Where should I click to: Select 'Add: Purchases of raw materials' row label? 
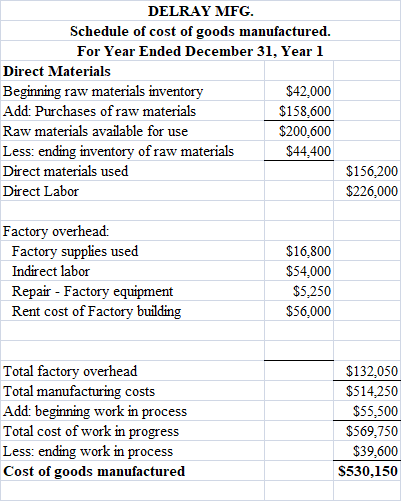click(x=99, y=111)
